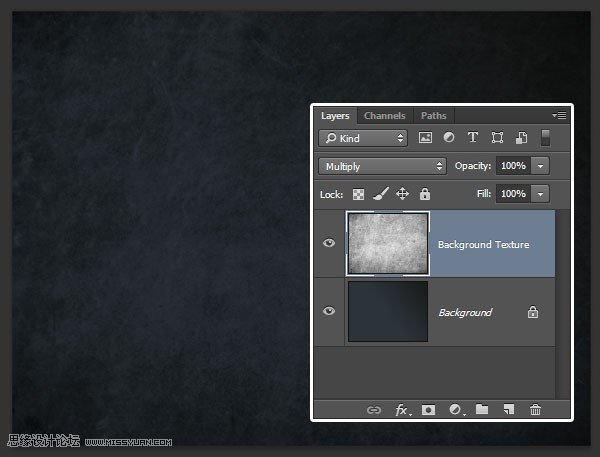Image resolution: width=600 pixels, height=457 pixels.
Task: Filter for pixel layers
Action: click(x=425, y=138)
